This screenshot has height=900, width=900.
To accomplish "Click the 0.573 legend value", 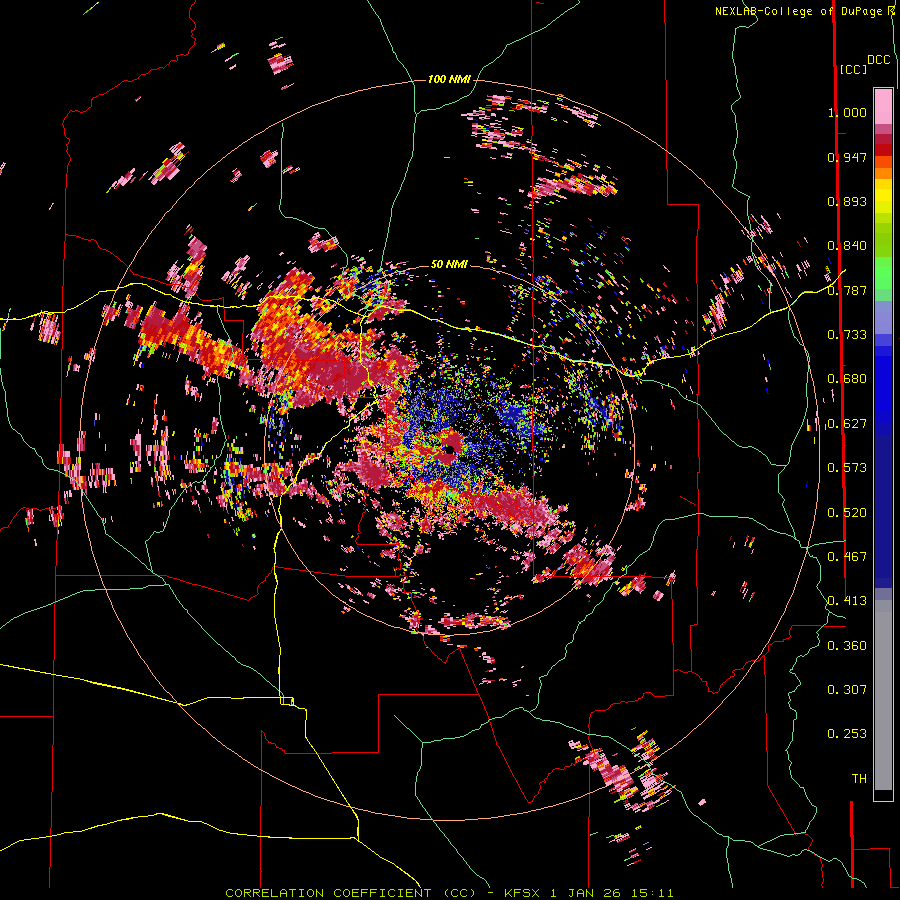I will click(847, 468).
